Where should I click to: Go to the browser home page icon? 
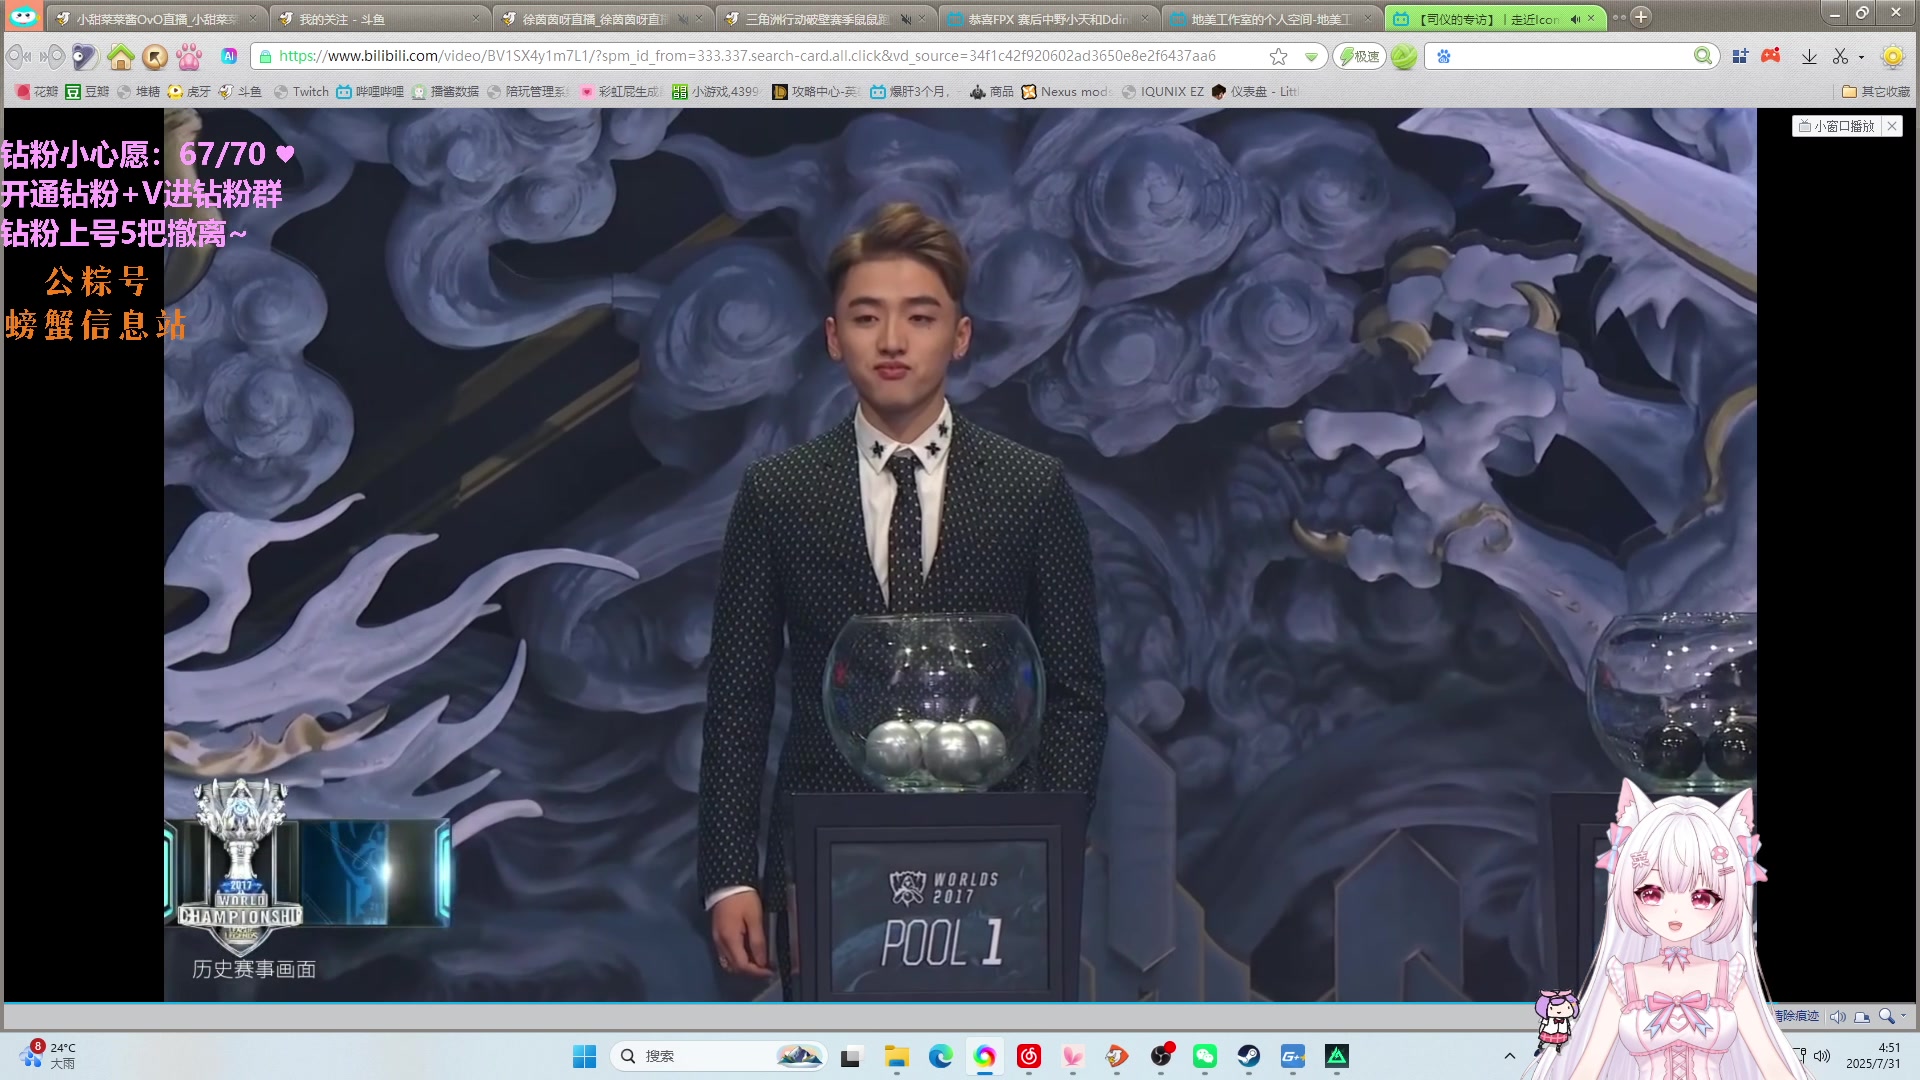click(x=121, y=57)
